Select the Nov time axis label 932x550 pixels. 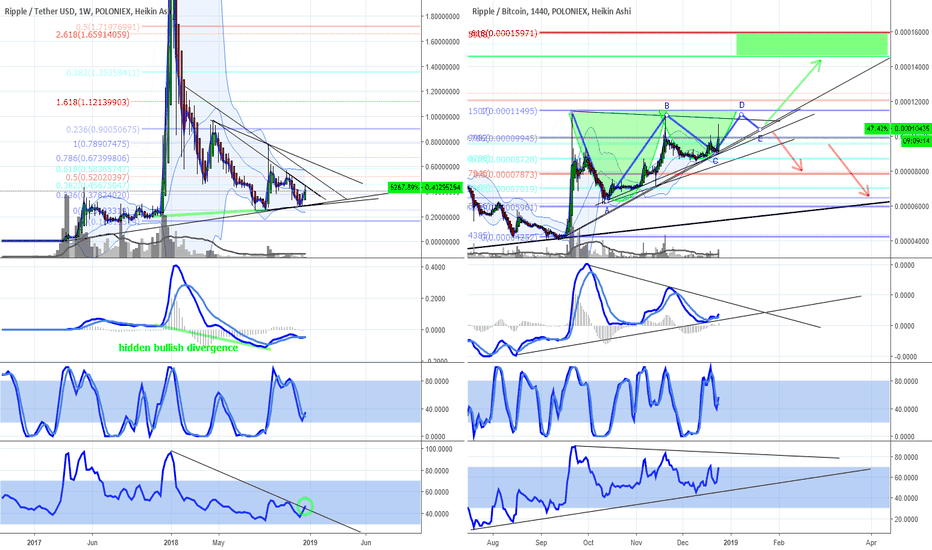pyautogui.click(x=637, y=542)
